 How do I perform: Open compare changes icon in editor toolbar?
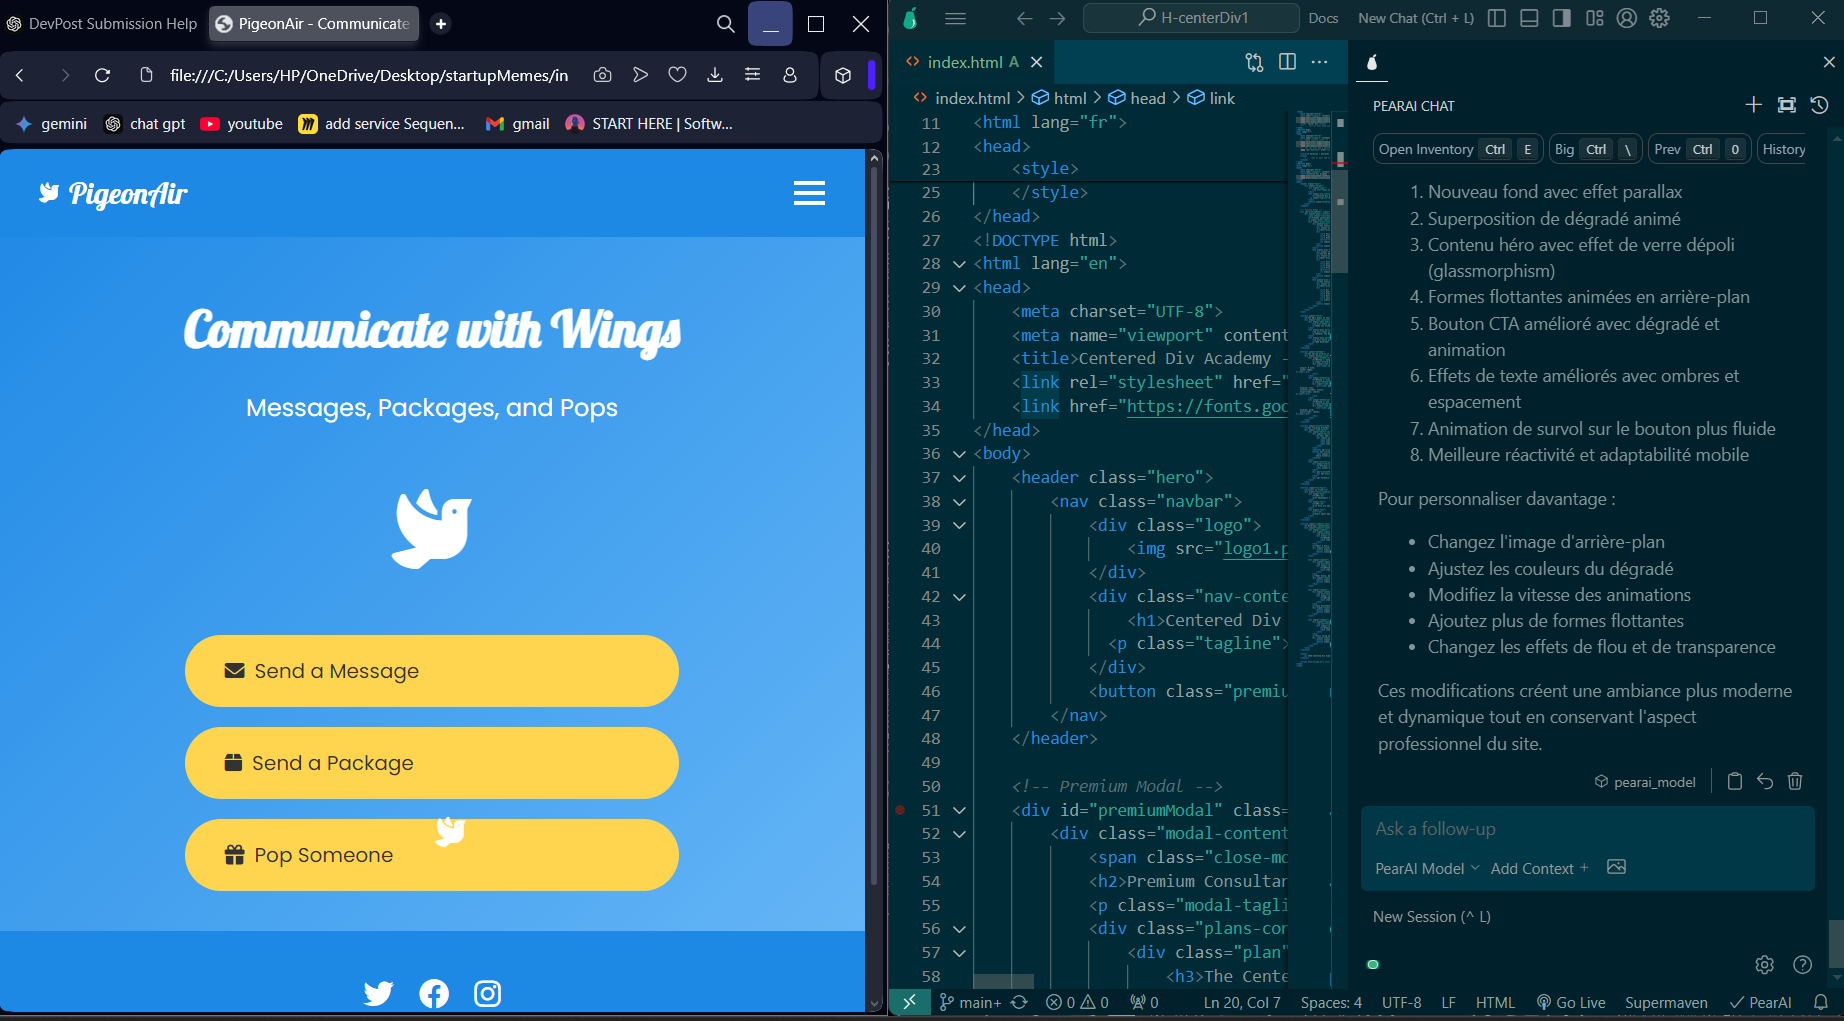point(1254,62)
